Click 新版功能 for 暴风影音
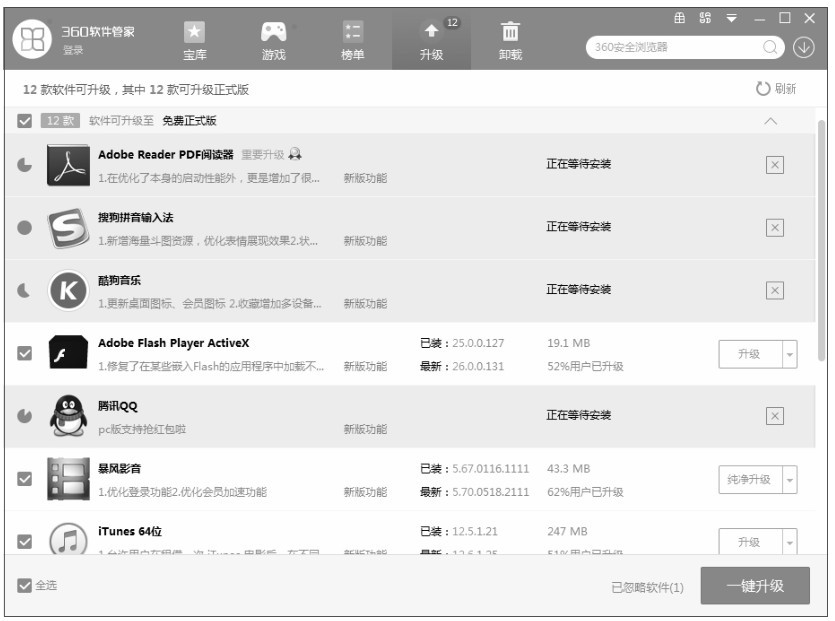 click(x=365, y=492)
